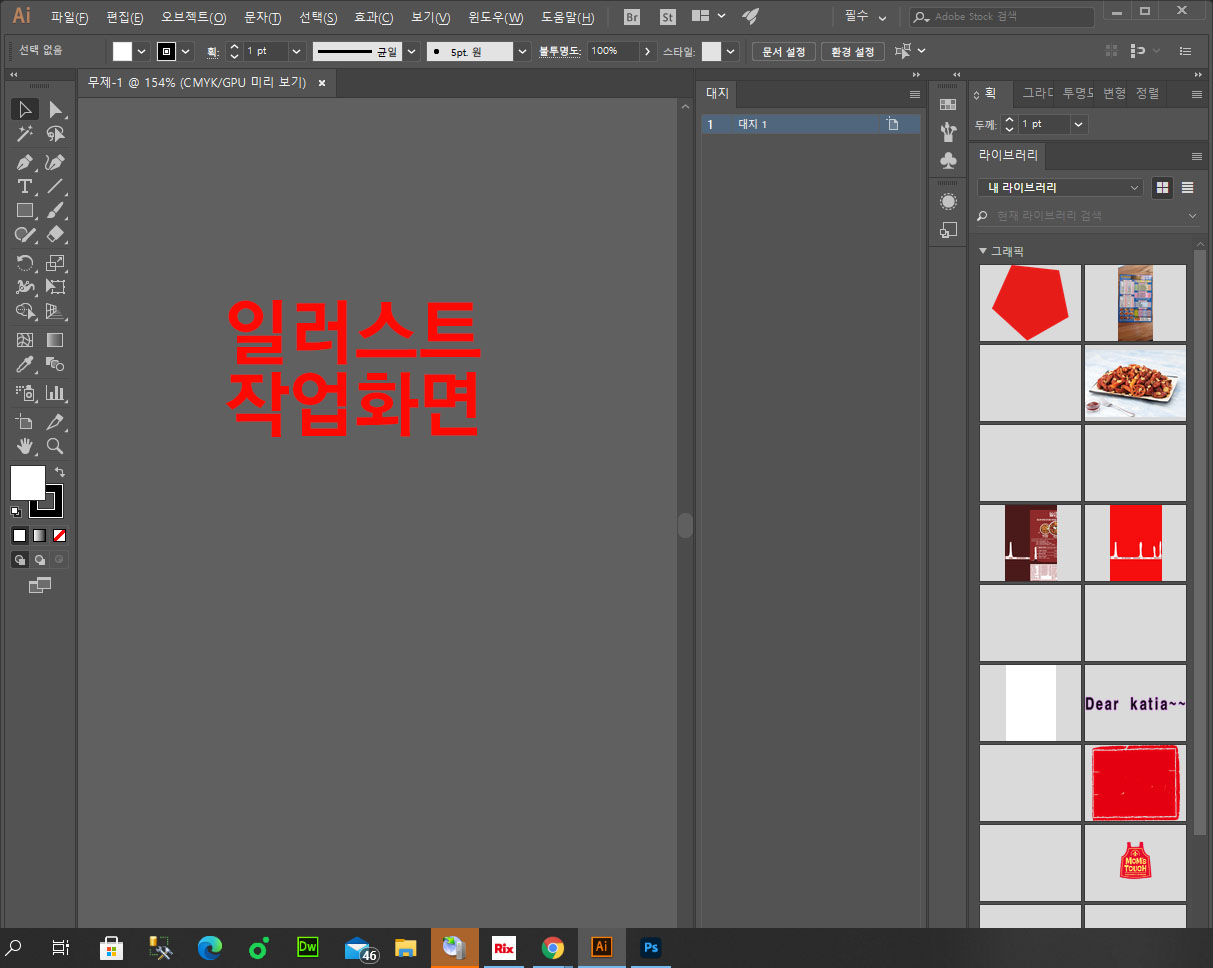Open the variable width profile dropdown

click(x=412, y=51)
